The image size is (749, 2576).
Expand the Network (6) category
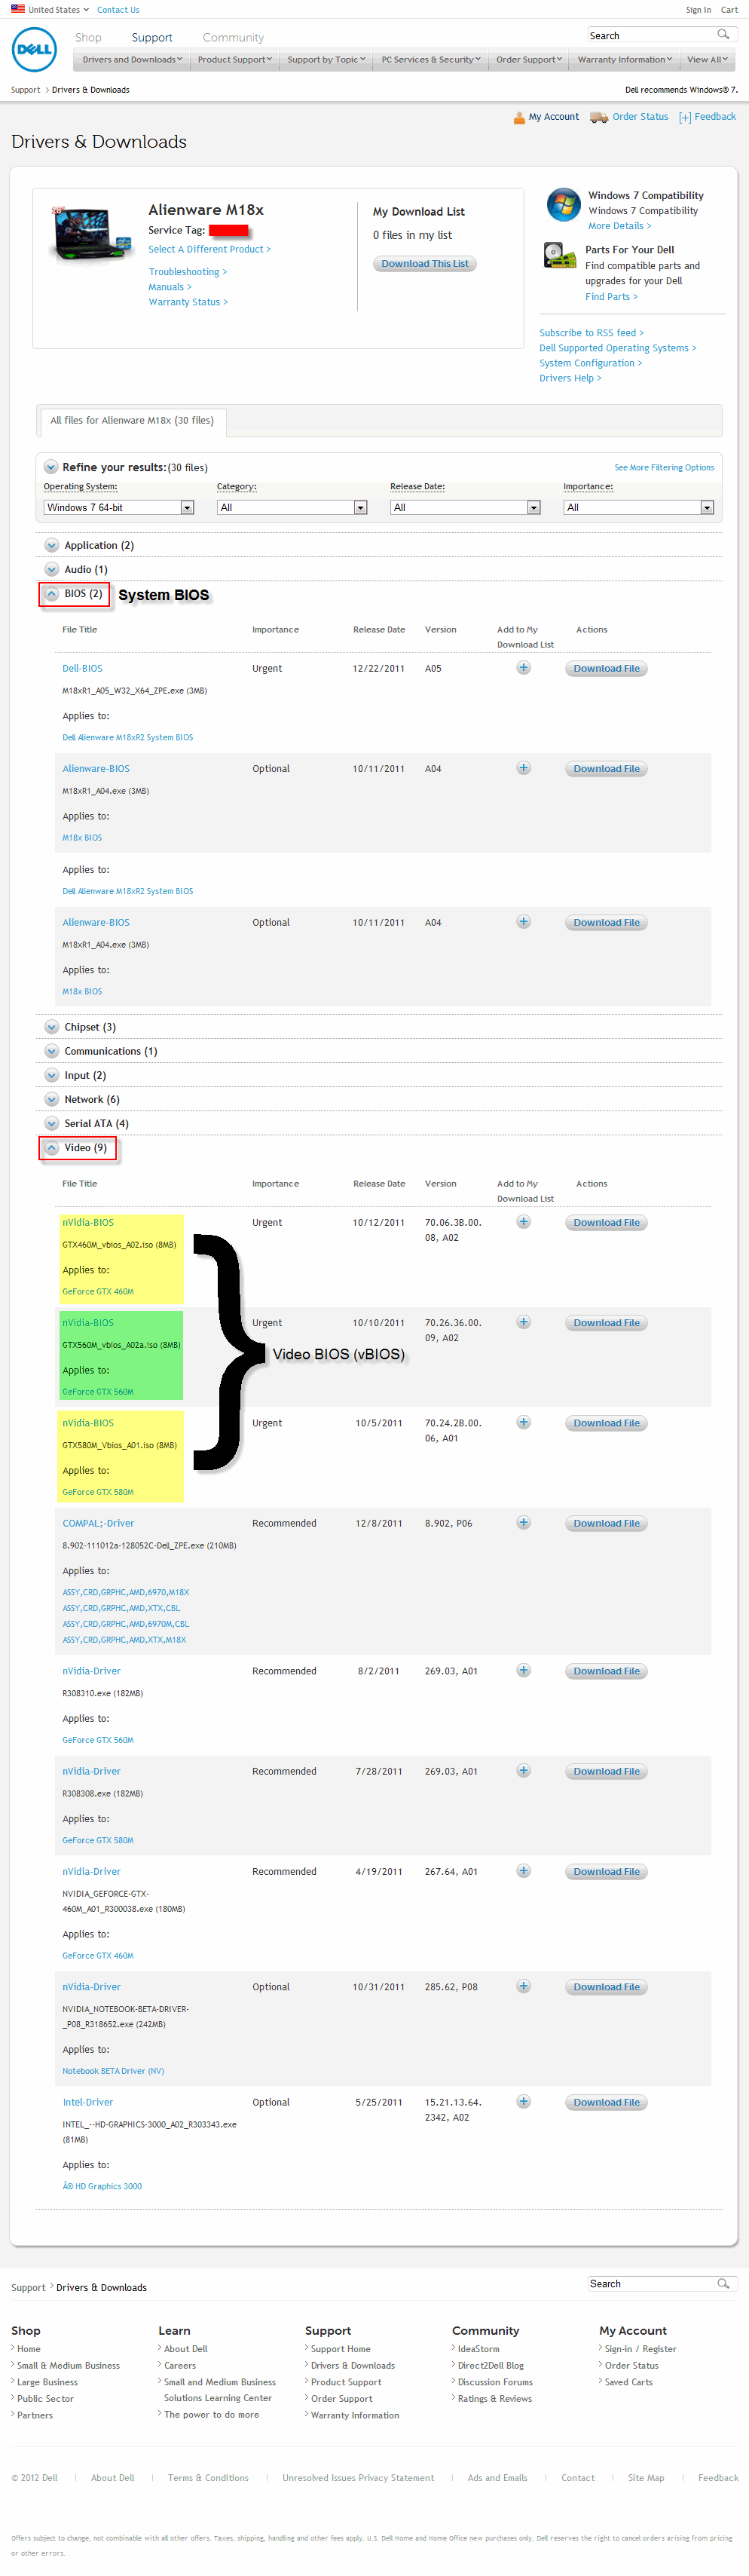pos(52,1099)
